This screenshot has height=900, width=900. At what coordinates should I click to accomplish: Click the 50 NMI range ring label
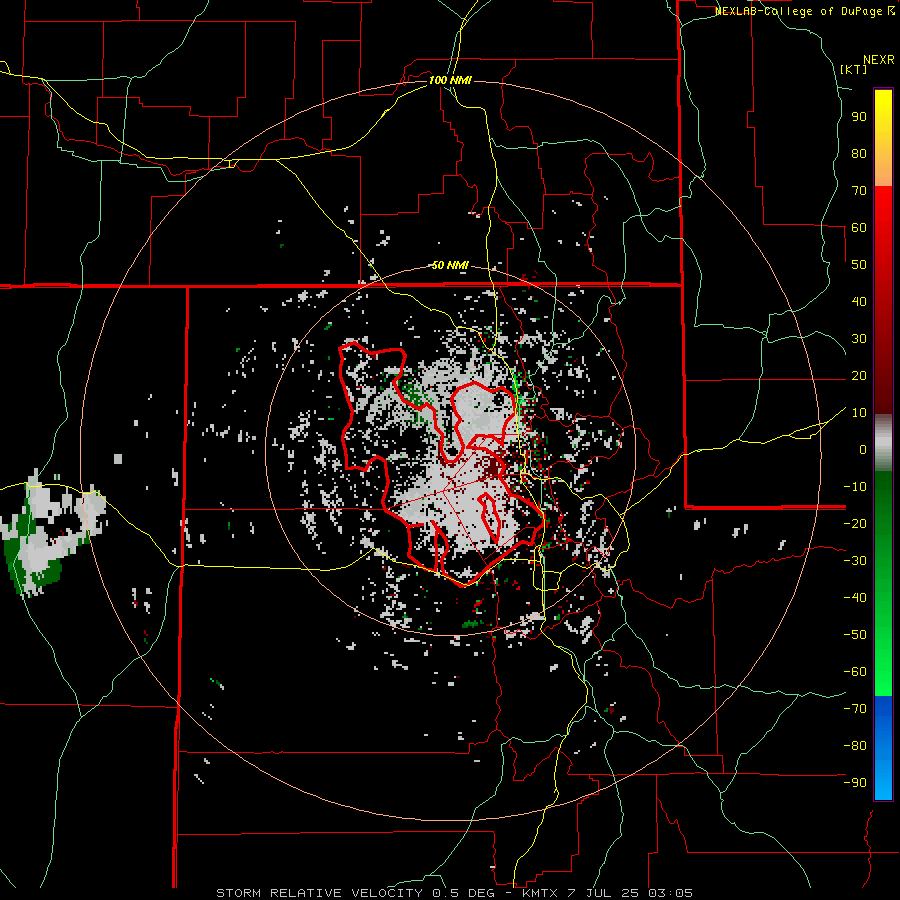point(450,265)
